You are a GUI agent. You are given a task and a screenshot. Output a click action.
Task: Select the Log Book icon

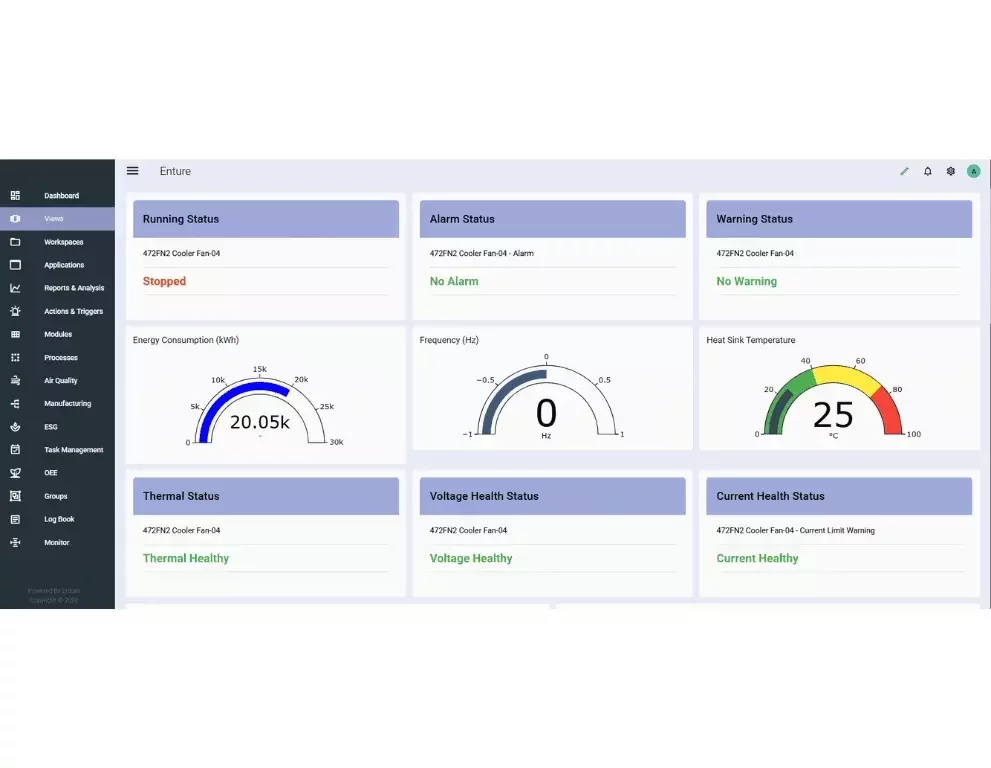(17, 518)
